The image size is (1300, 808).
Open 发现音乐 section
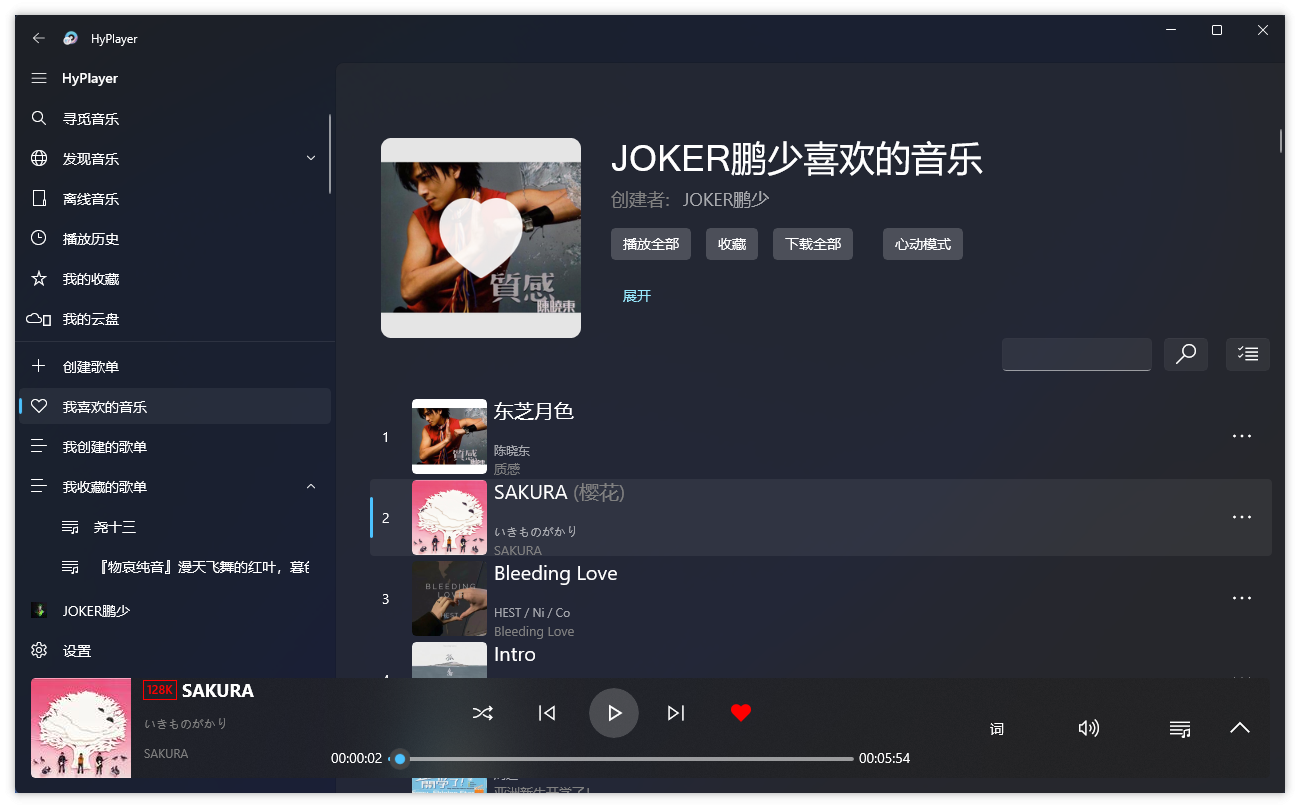pos(175,159)
